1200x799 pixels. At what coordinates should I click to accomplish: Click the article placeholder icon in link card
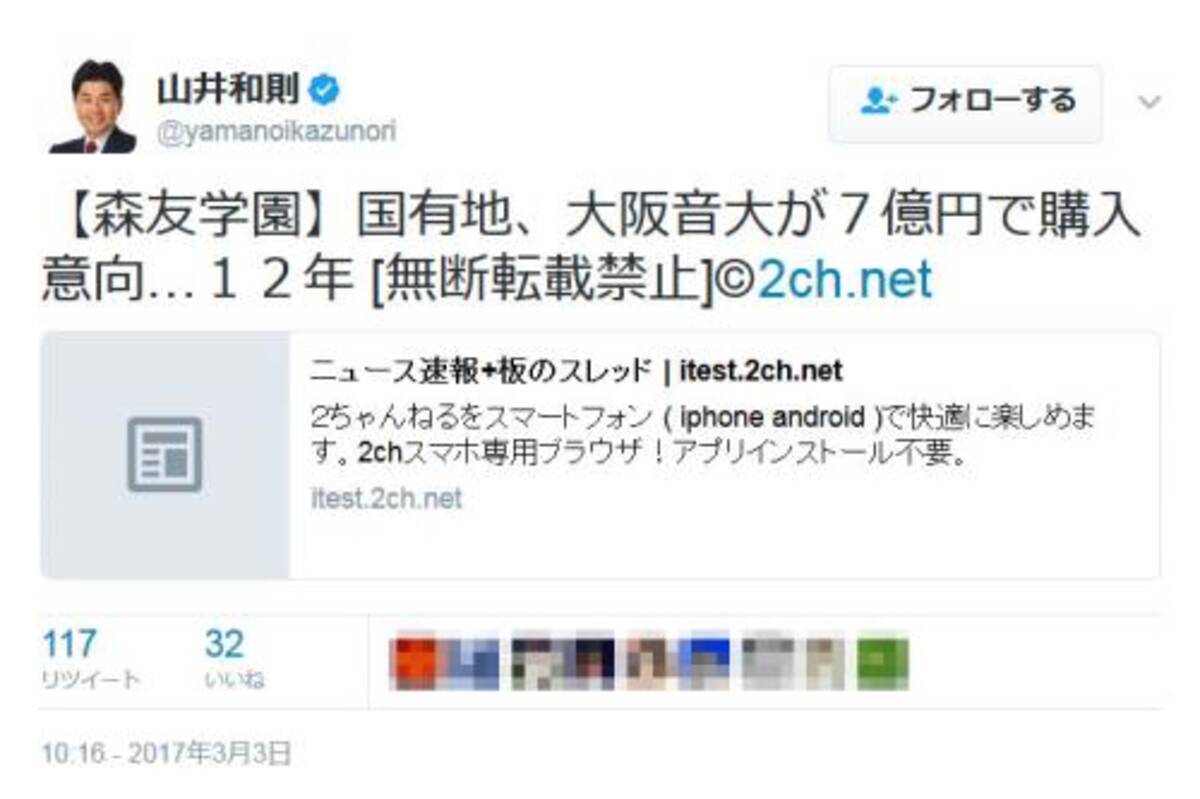coord(165,455)
